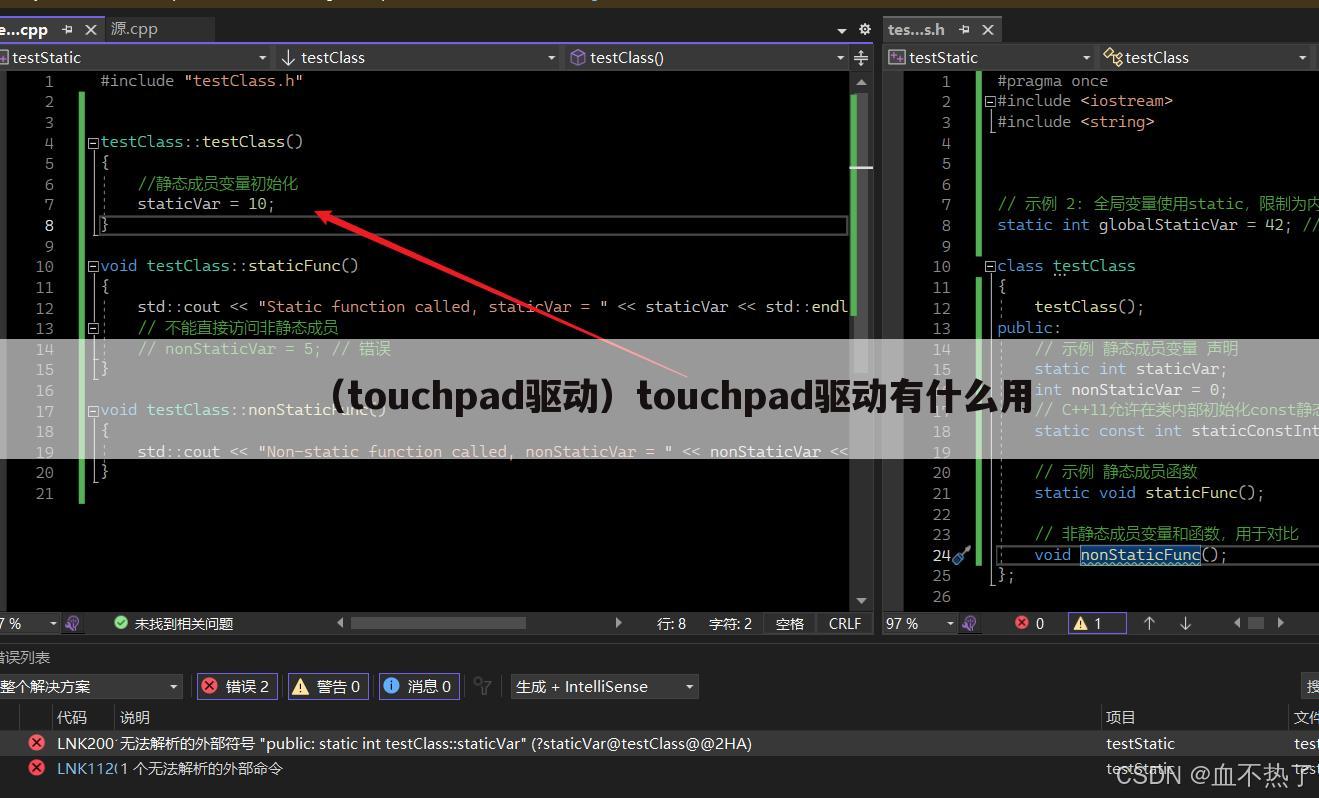Switch to the 源.cpp tab
The image size is (1319, 798).
pyautogui.click(x=134, y=29)
